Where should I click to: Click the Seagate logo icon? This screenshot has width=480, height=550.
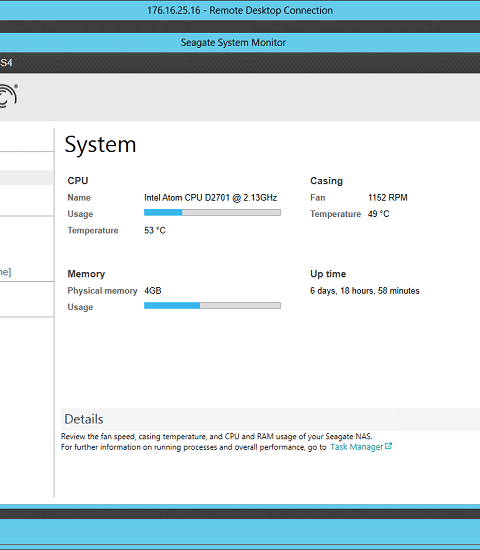[8, 96]
